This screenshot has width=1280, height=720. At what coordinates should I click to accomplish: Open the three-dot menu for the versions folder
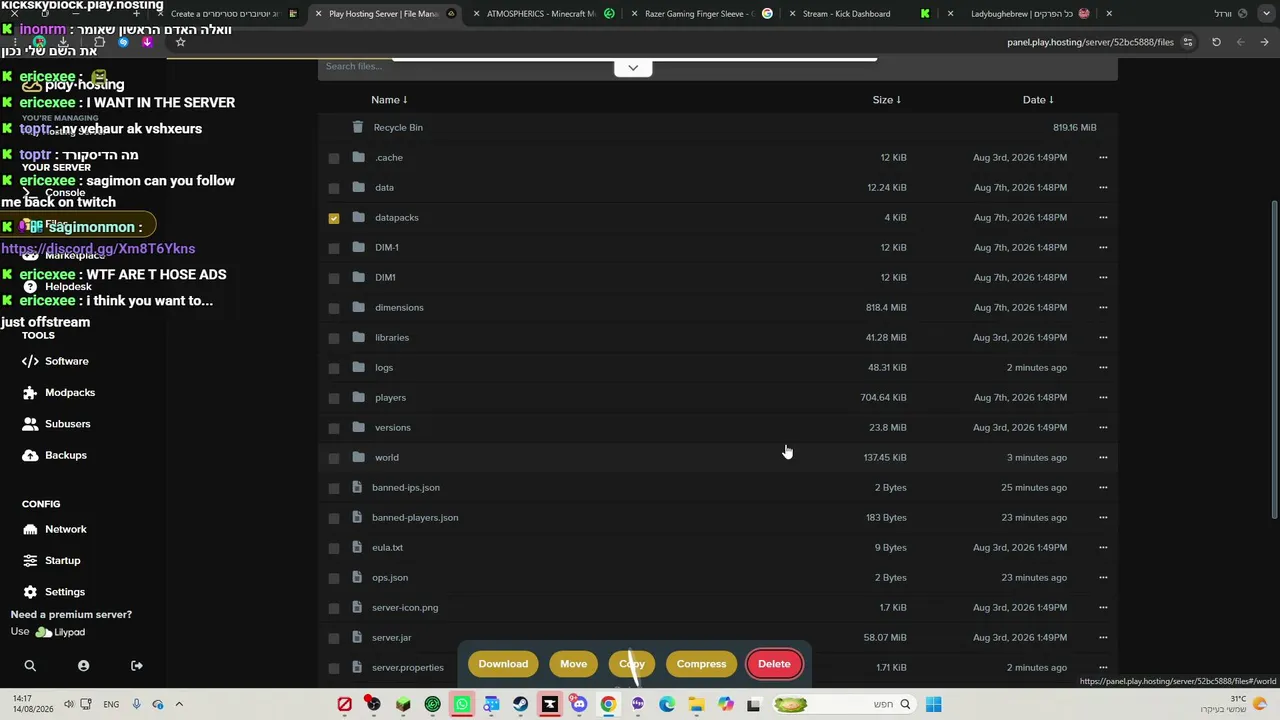pyautogui.click(x=1103, y=427)
